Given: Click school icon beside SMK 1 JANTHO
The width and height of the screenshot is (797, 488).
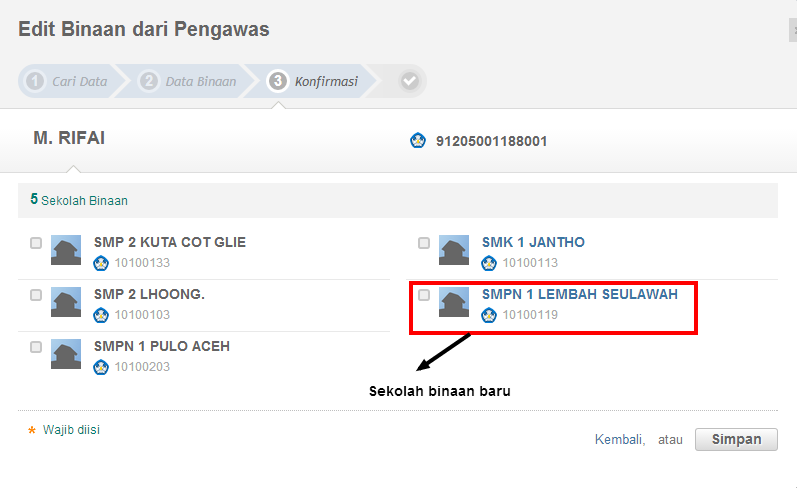Looking at the screenshot, I should click(454, 250).
